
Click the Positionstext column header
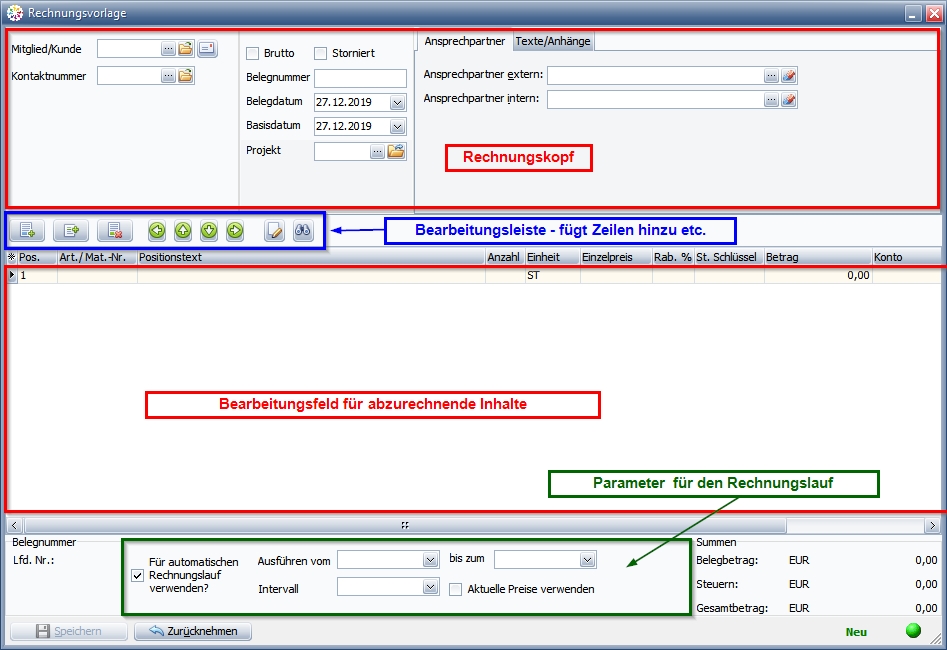[x=312, y=257]
